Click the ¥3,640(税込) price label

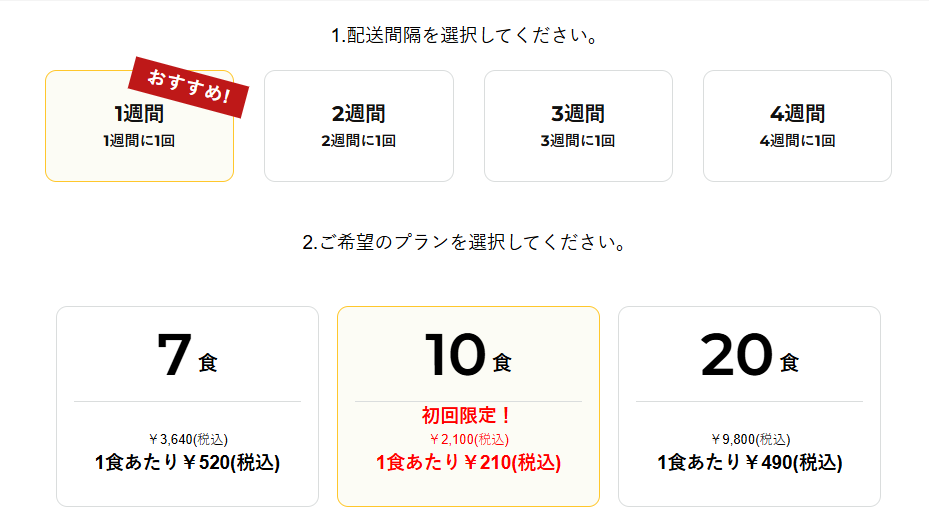pos(188,440)
